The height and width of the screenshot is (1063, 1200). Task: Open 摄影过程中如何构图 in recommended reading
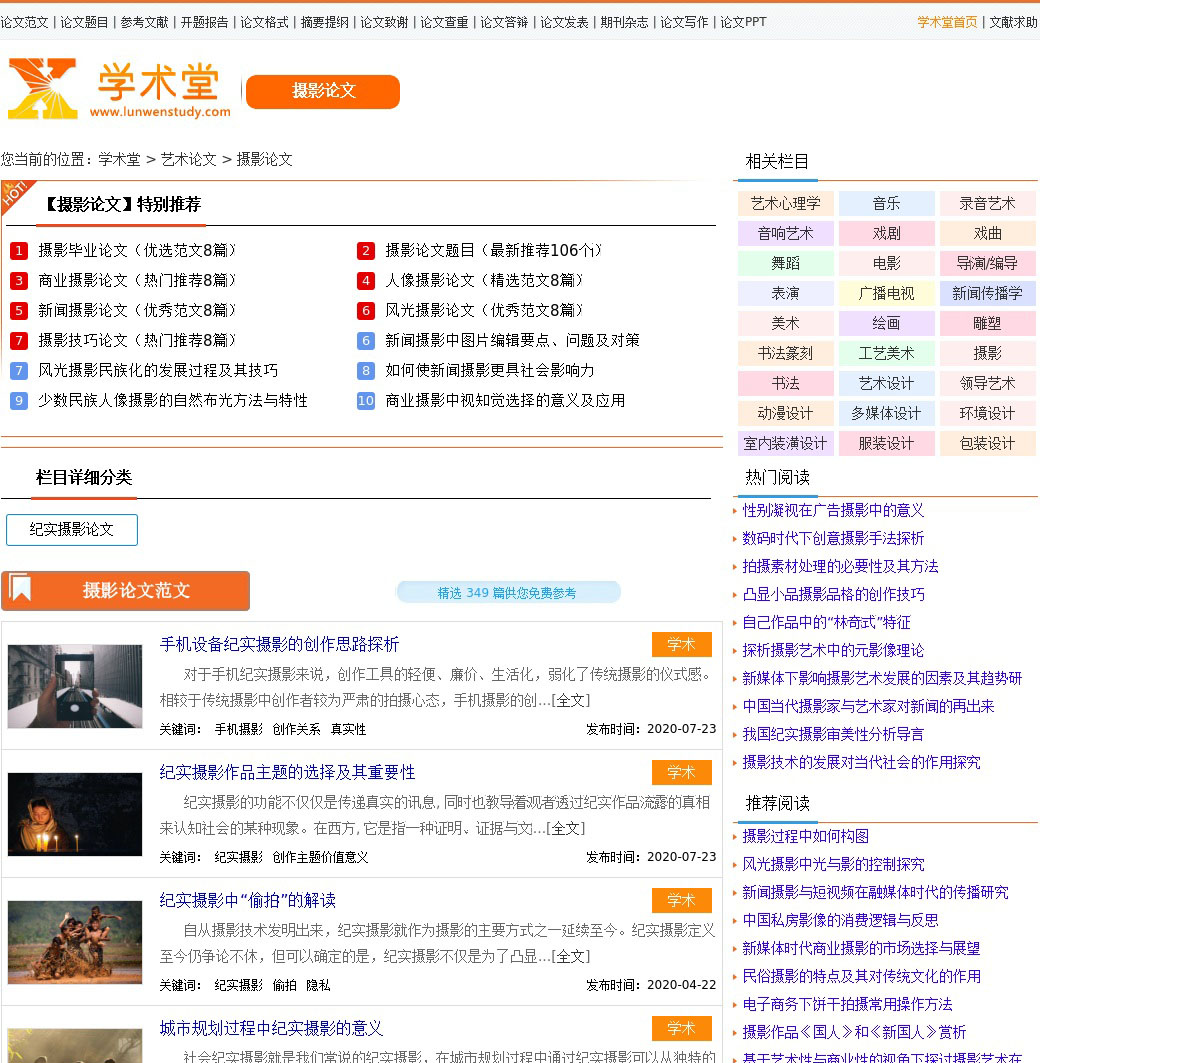pos(805,837)
